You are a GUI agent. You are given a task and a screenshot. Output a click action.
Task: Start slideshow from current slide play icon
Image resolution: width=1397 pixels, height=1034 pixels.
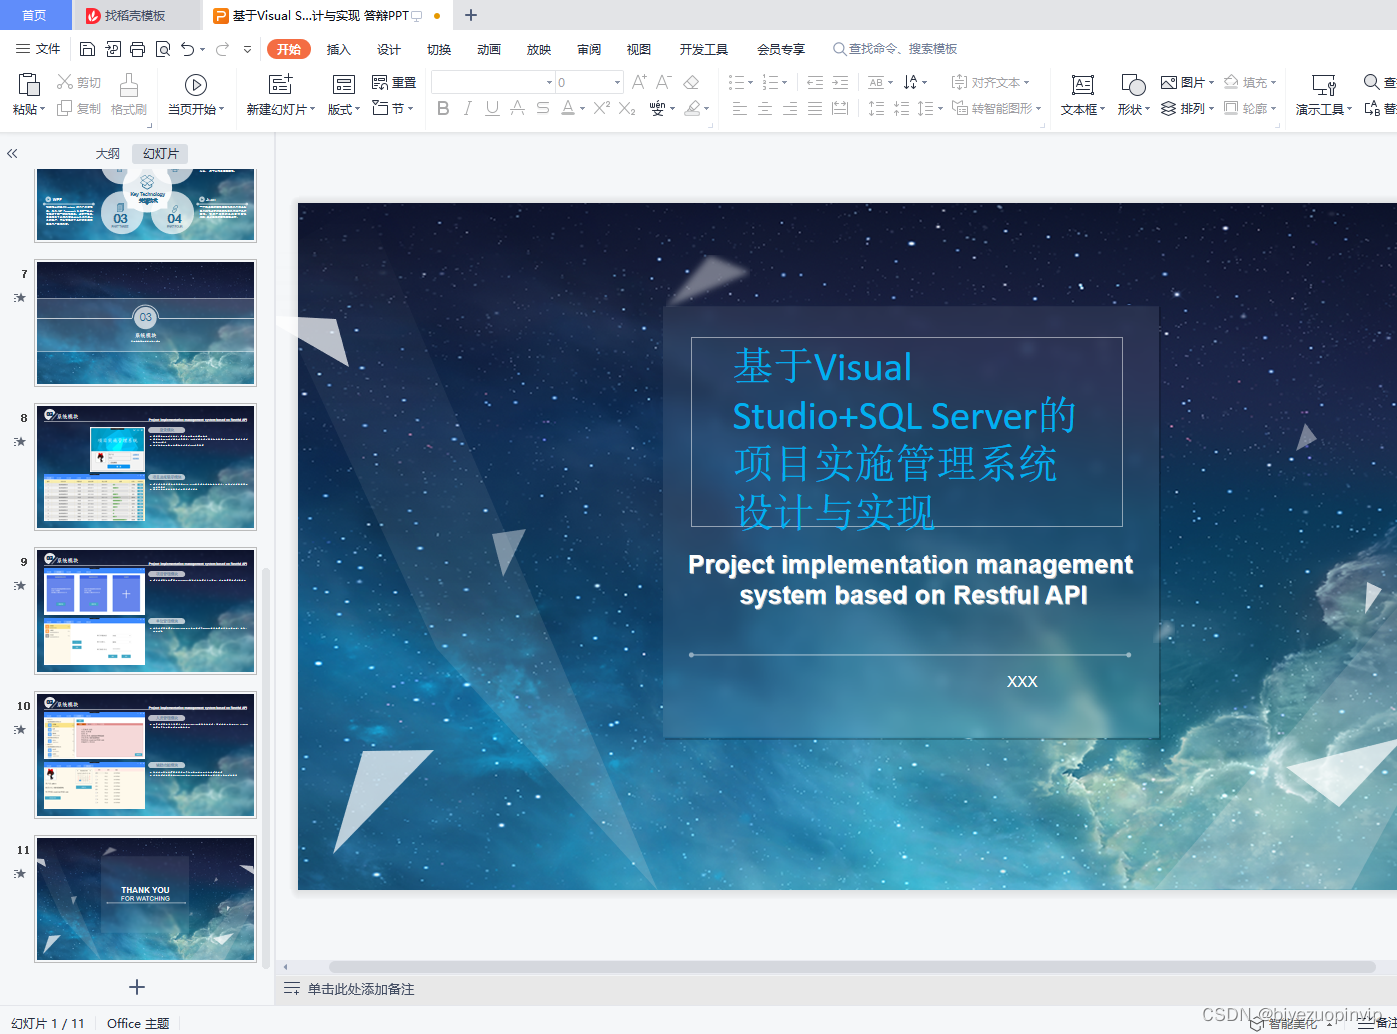(x=196, y=85)
